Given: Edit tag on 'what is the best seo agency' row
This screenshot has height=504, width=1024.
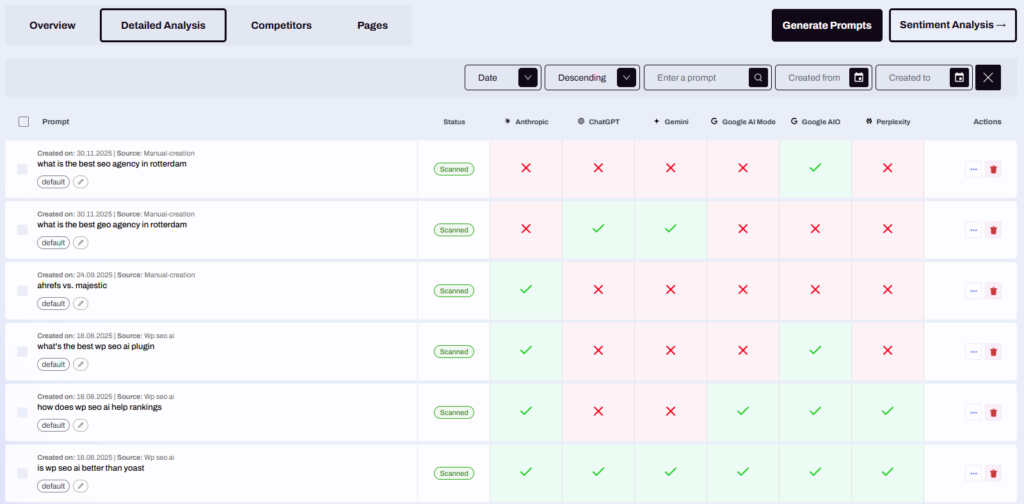Looking at the screenshot, I should pyautogui.click(x=81, y=182).
